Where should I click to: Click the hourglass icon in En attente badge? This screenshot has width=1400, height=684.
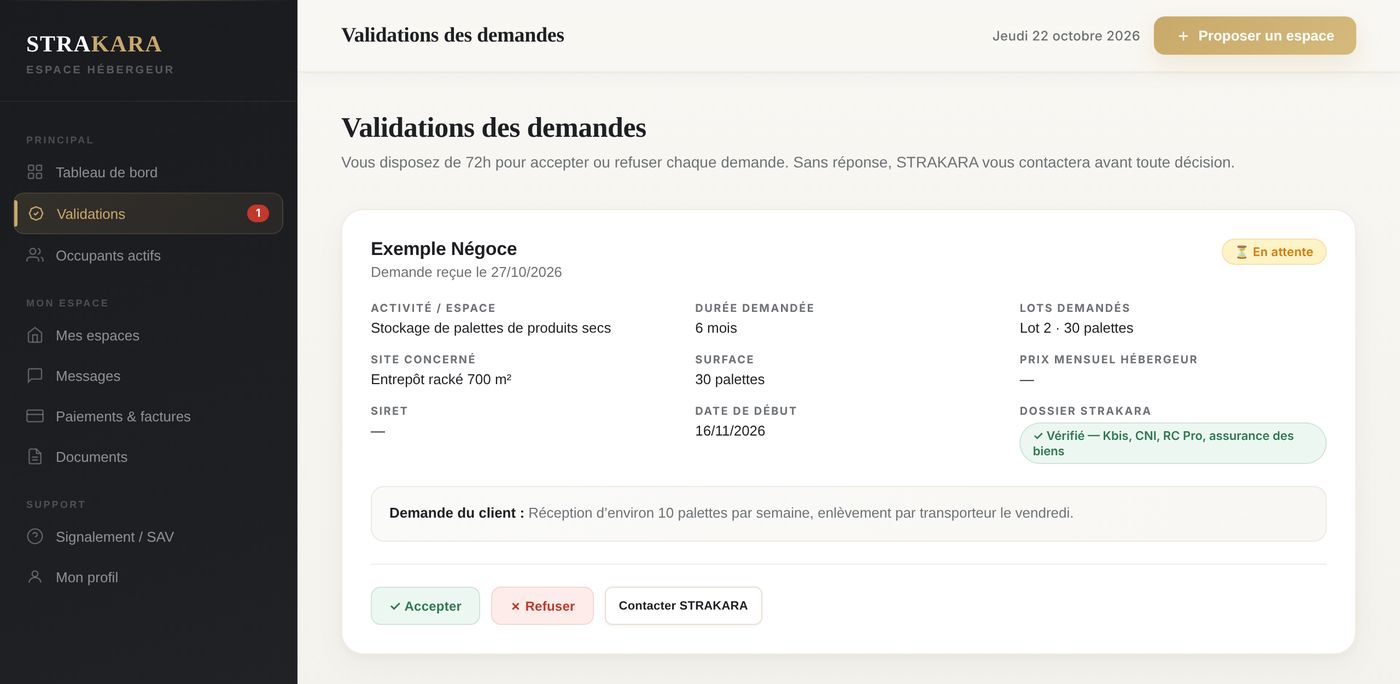(x=1242, y=252)
